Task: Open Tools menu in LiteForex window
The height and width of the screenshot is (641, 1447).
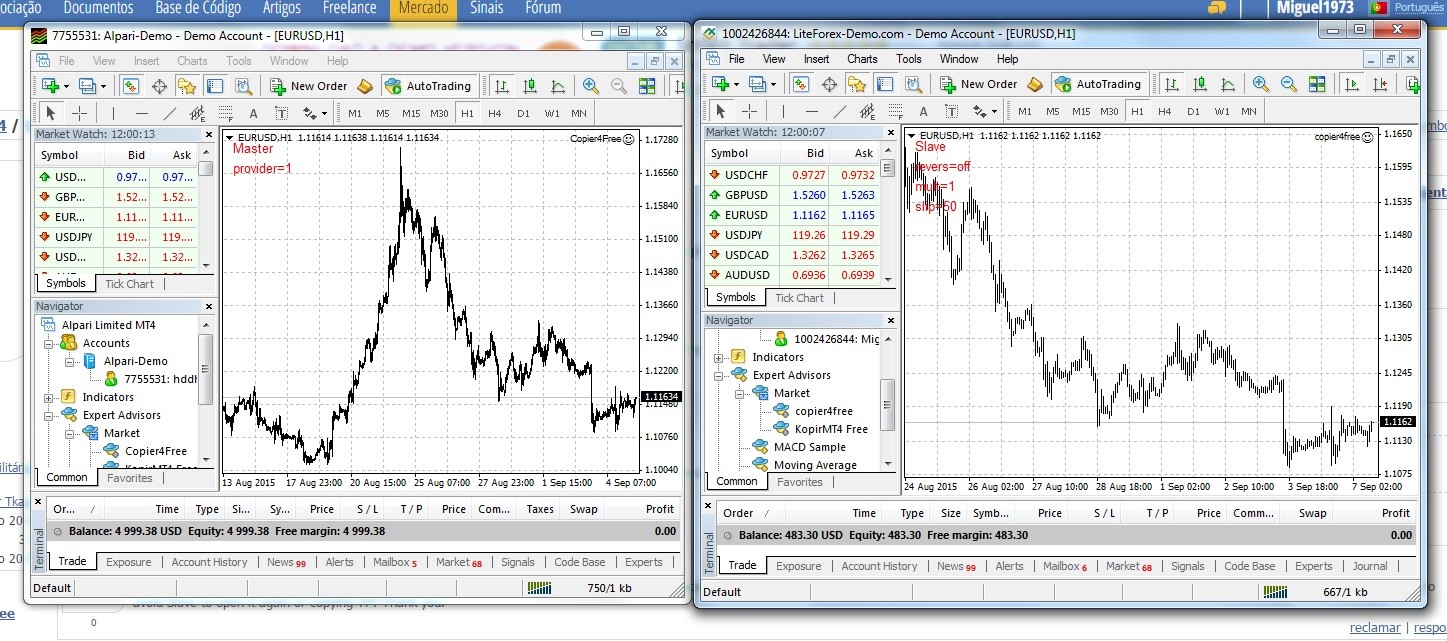Action: (x=908, y=59)
